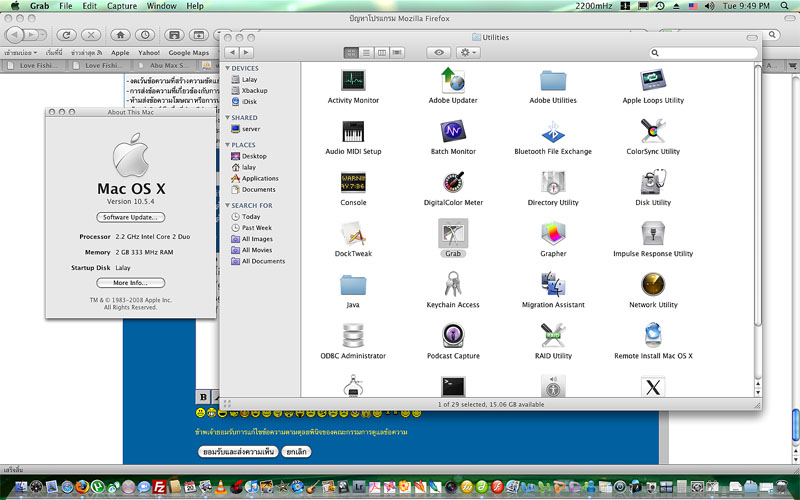
Task: Collapse the DEVICES sidebar section
Action: point(228,68)
